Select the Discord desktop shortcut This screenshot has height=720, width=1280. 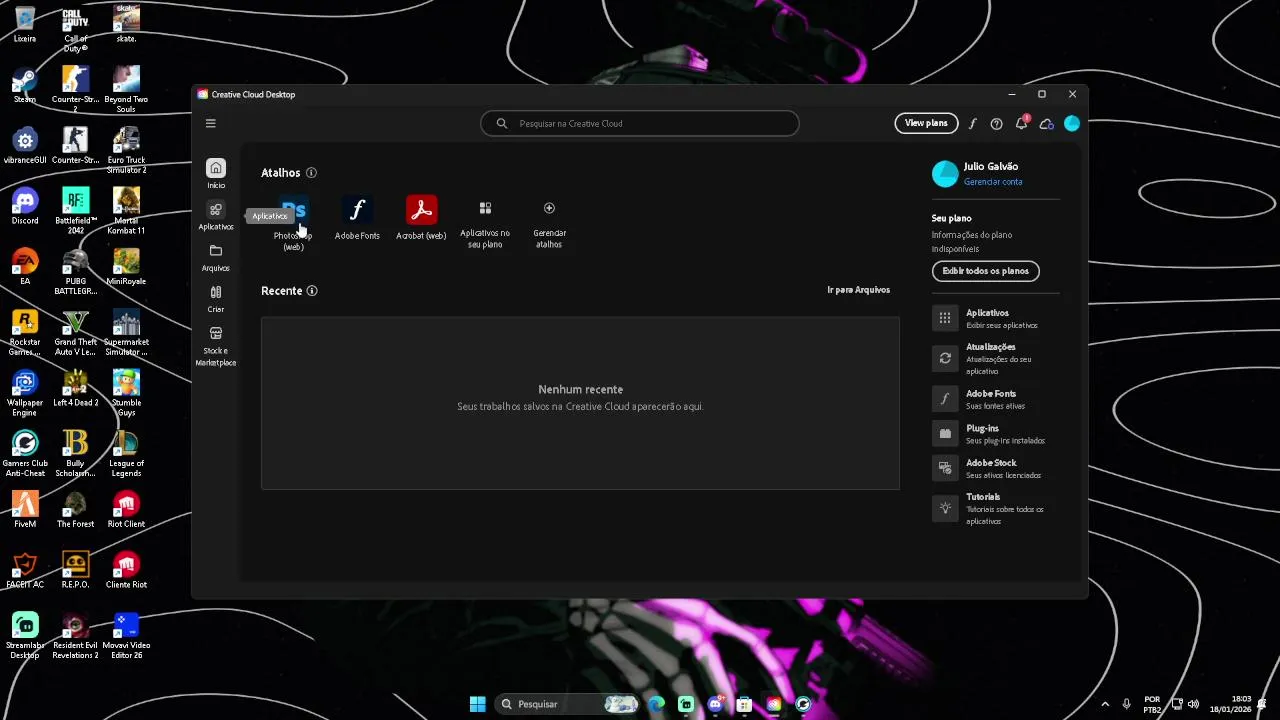(x=25, y=206)
